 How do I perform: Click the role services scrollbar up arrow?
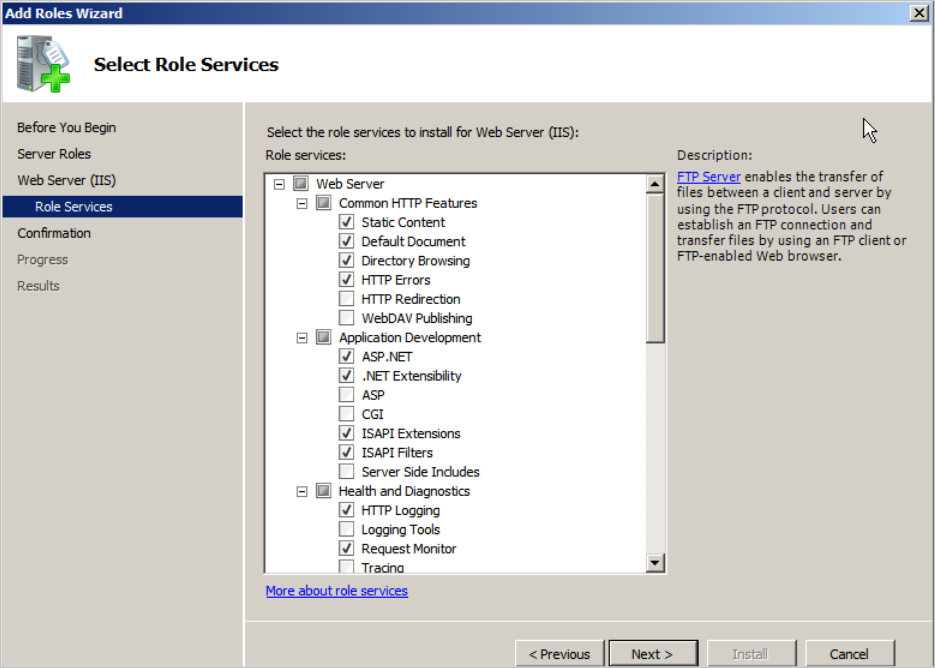coord(655,184)
